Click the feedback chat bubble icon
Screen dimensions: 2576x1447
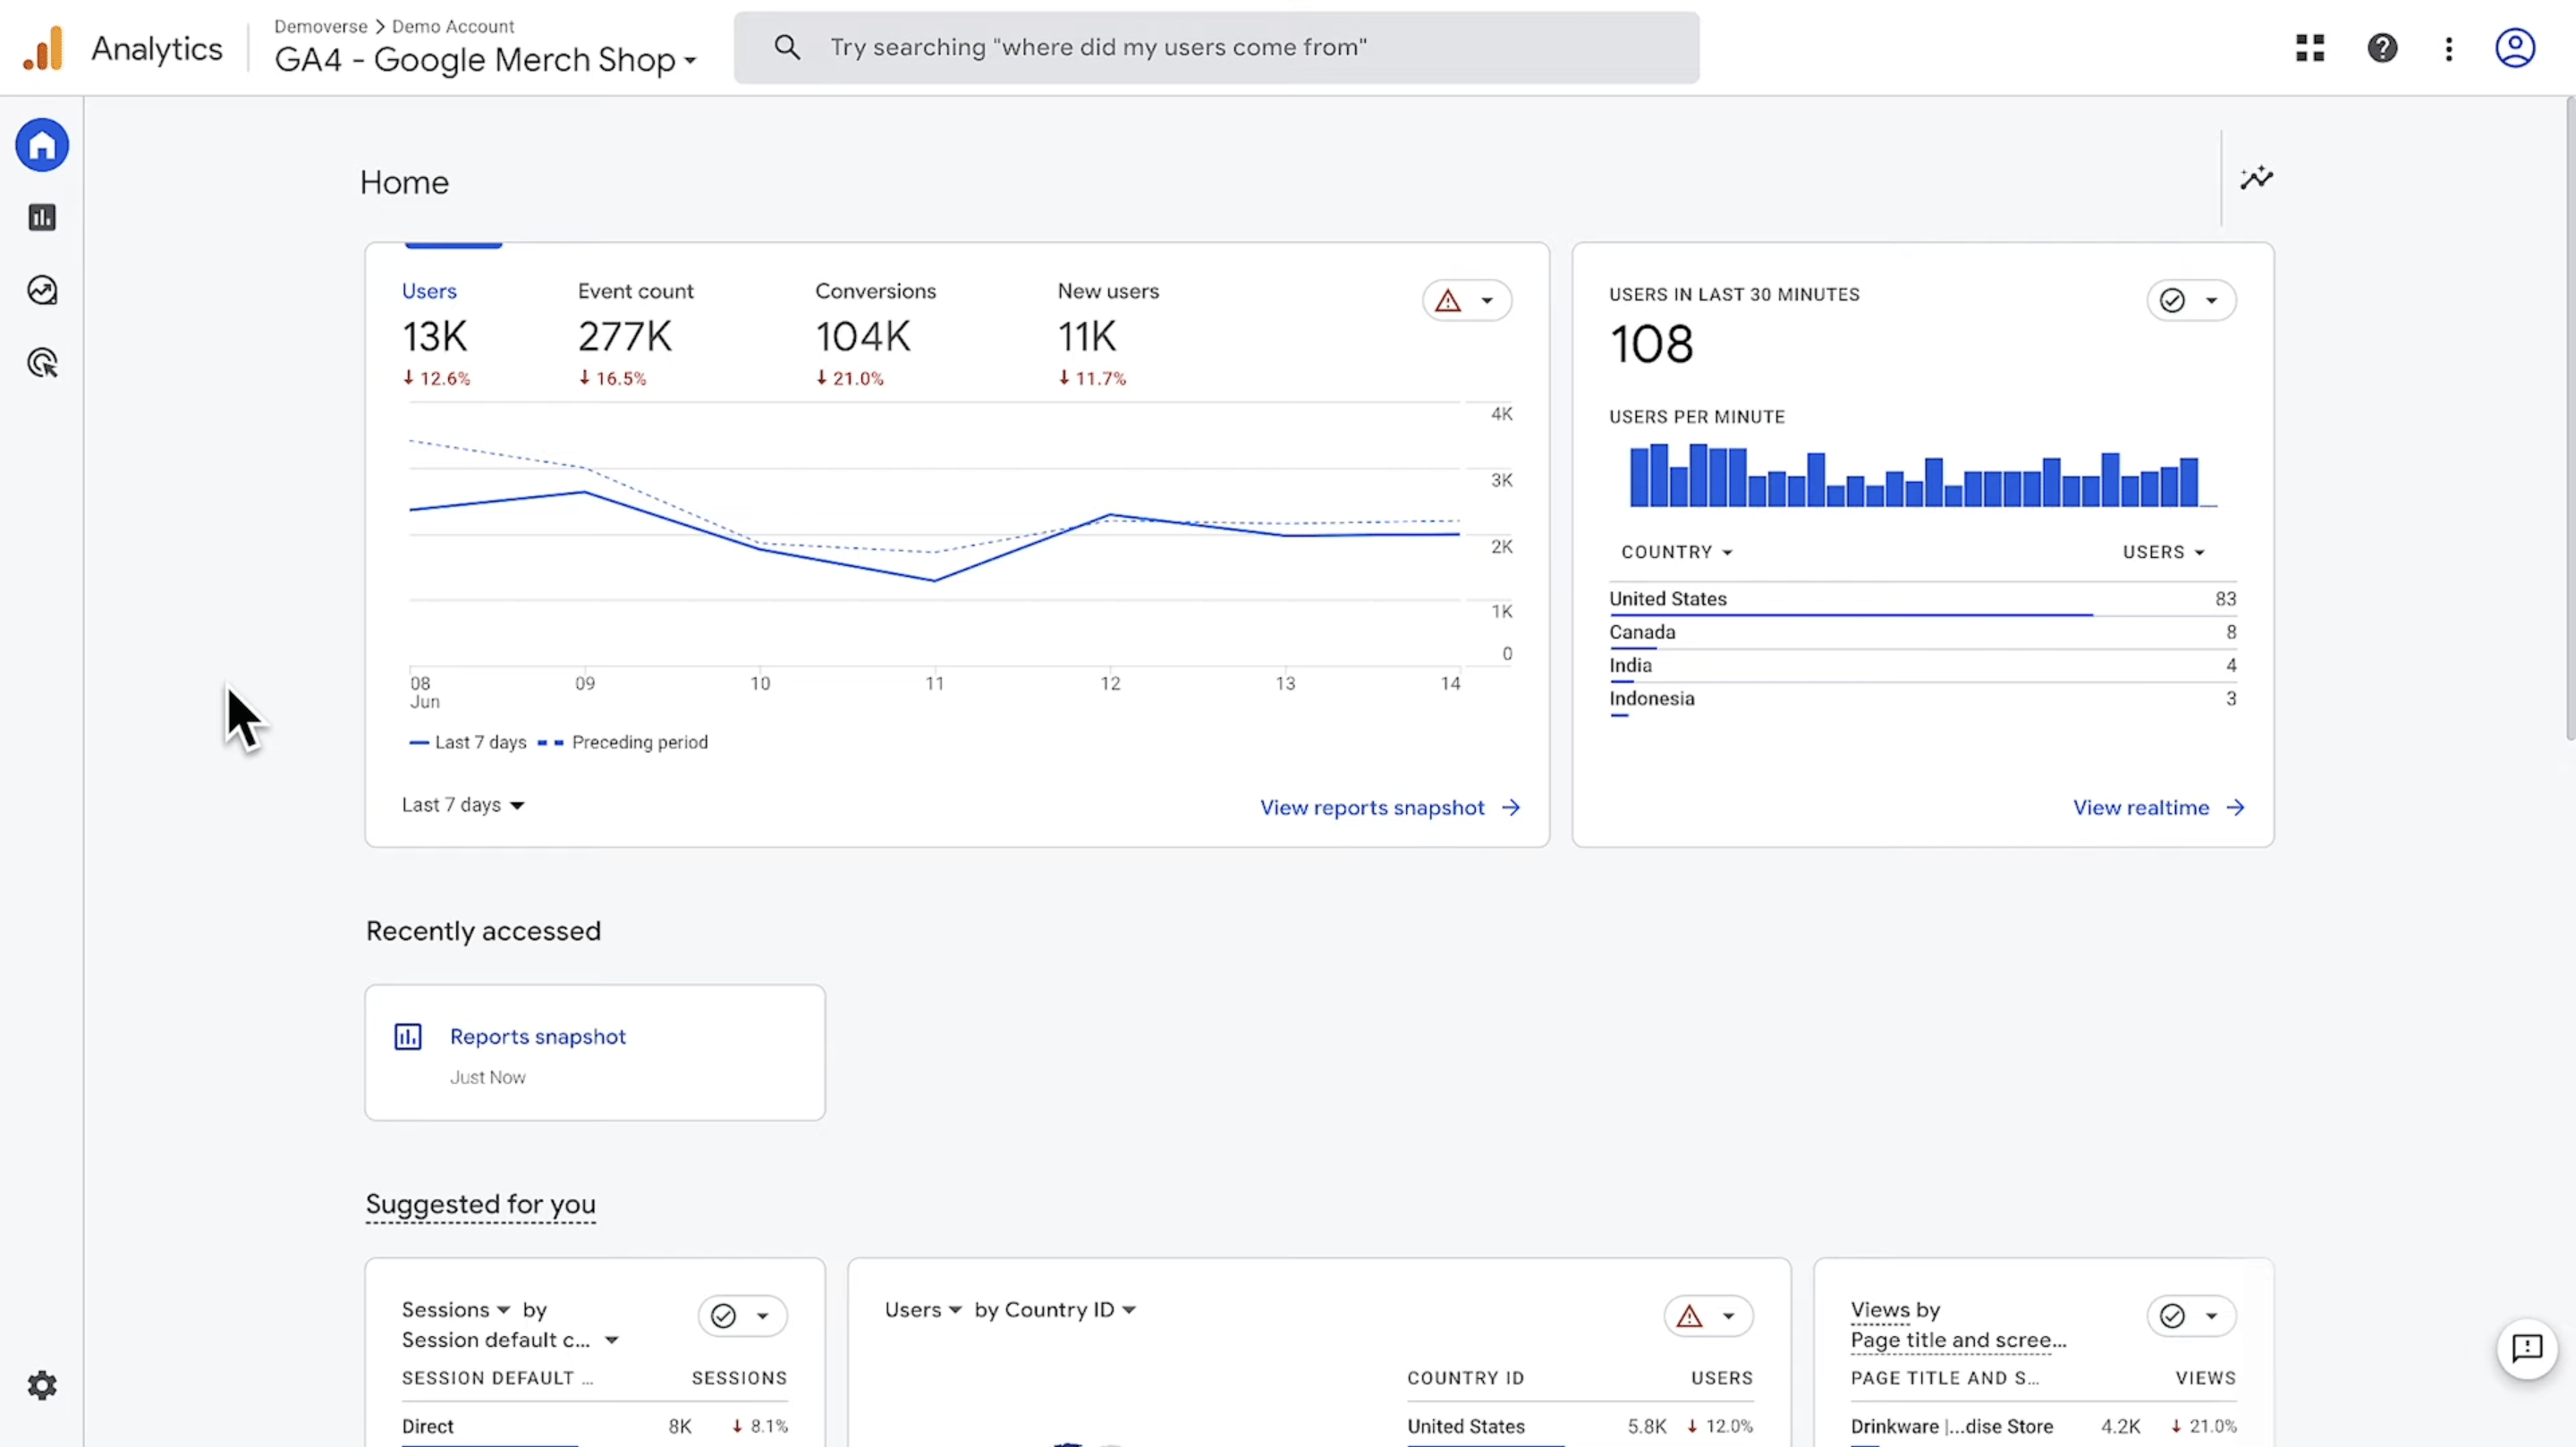point(2527,1348)
